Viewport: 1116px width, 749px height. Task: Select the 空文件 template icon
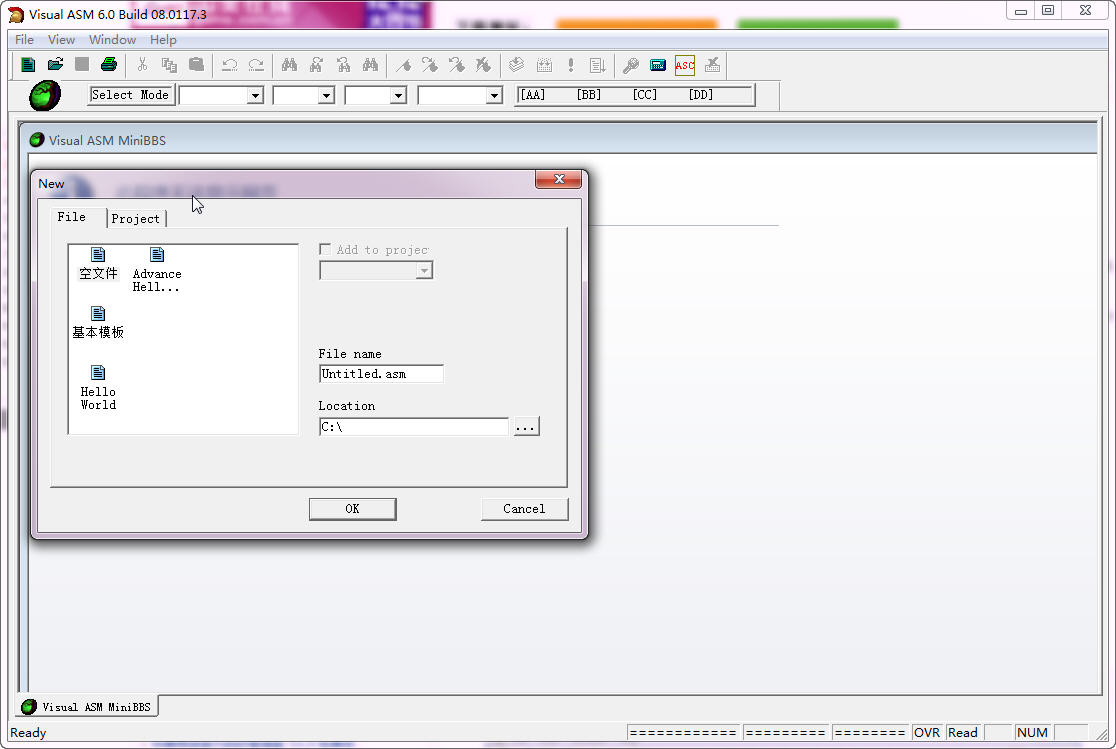click(x=98, y=263)
